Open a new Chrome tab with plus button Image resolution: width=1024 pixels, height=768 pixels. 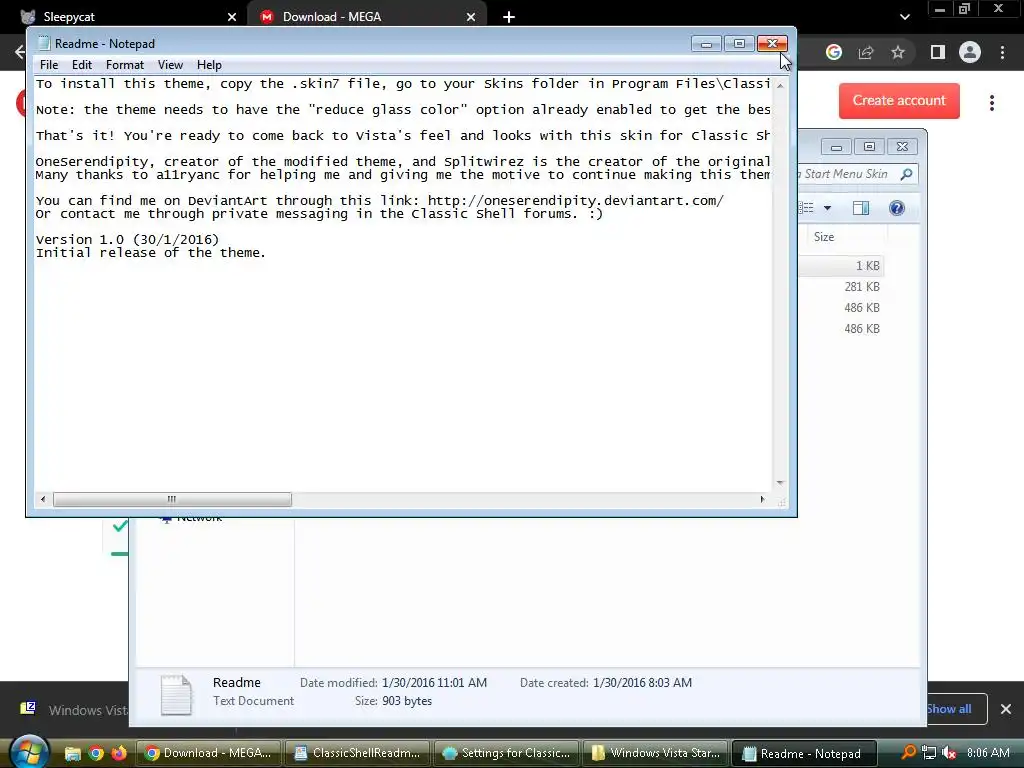pyautogui.click(x=509, y=17)
